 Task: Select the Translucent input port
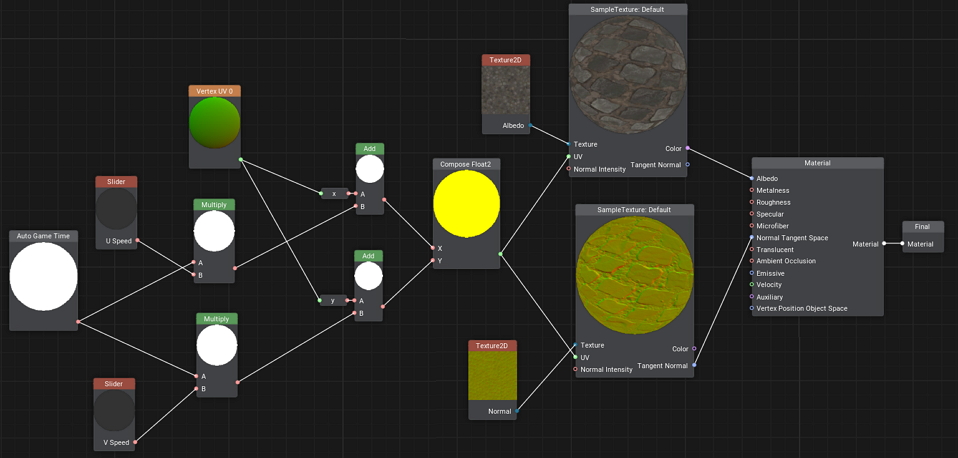click(x=752, y=249)
